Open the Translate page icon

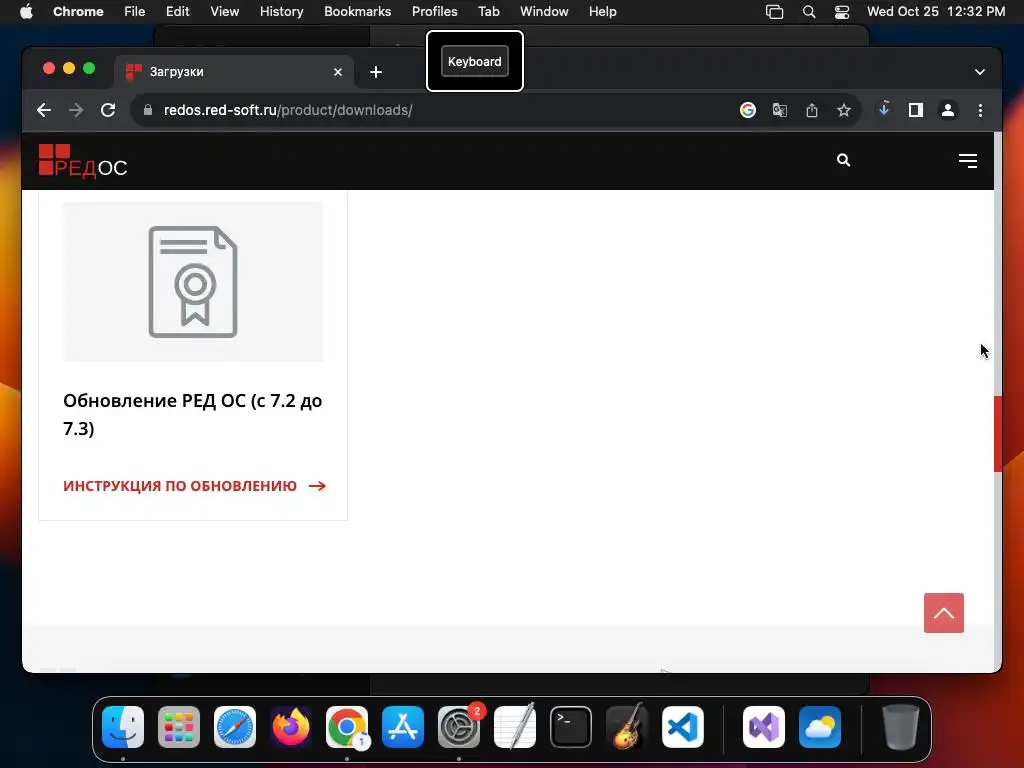click(x=780, y=110)
